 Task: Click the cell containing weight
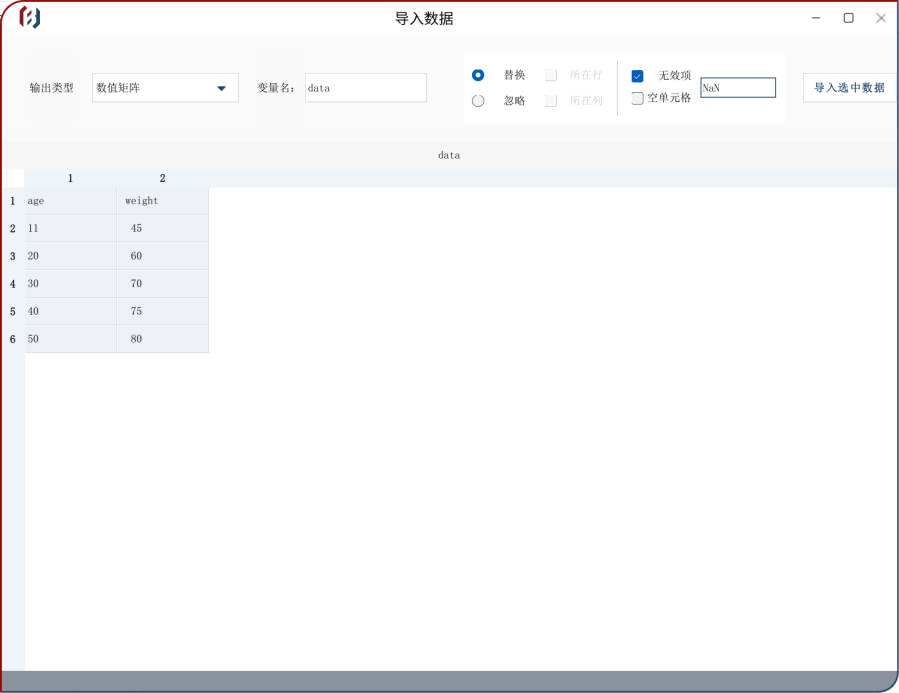click(x=162, y=201)
